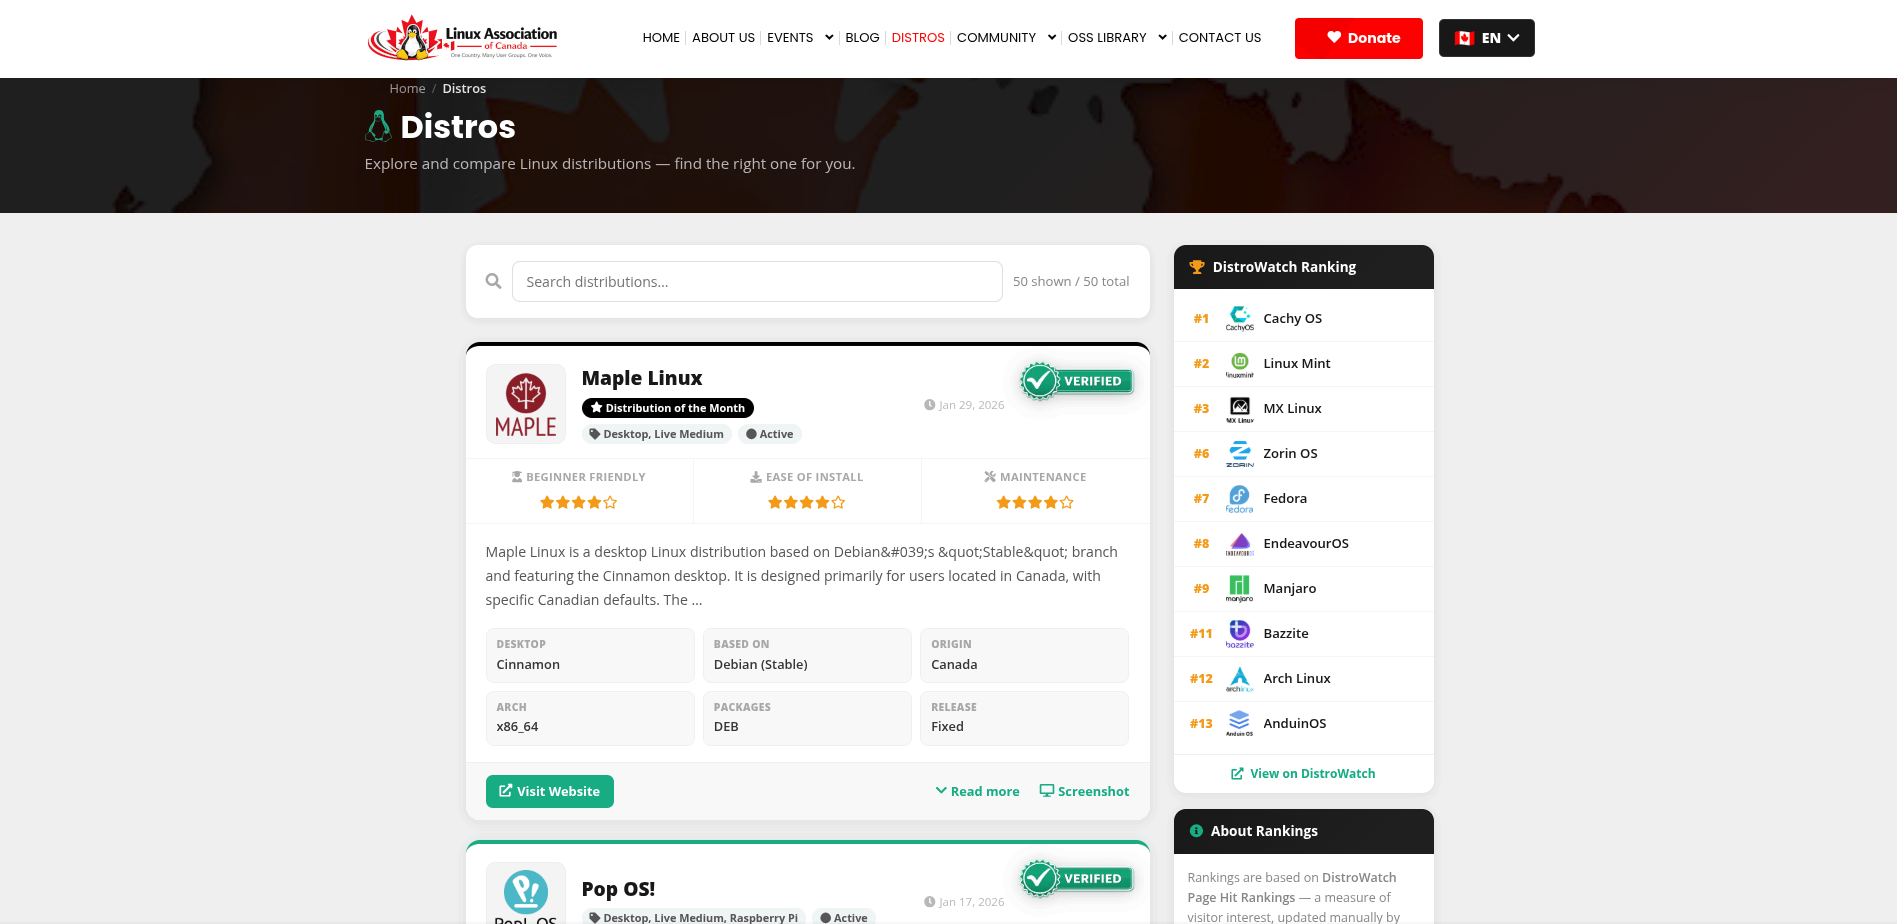Open the Maple Linux title

coord(642,378)
